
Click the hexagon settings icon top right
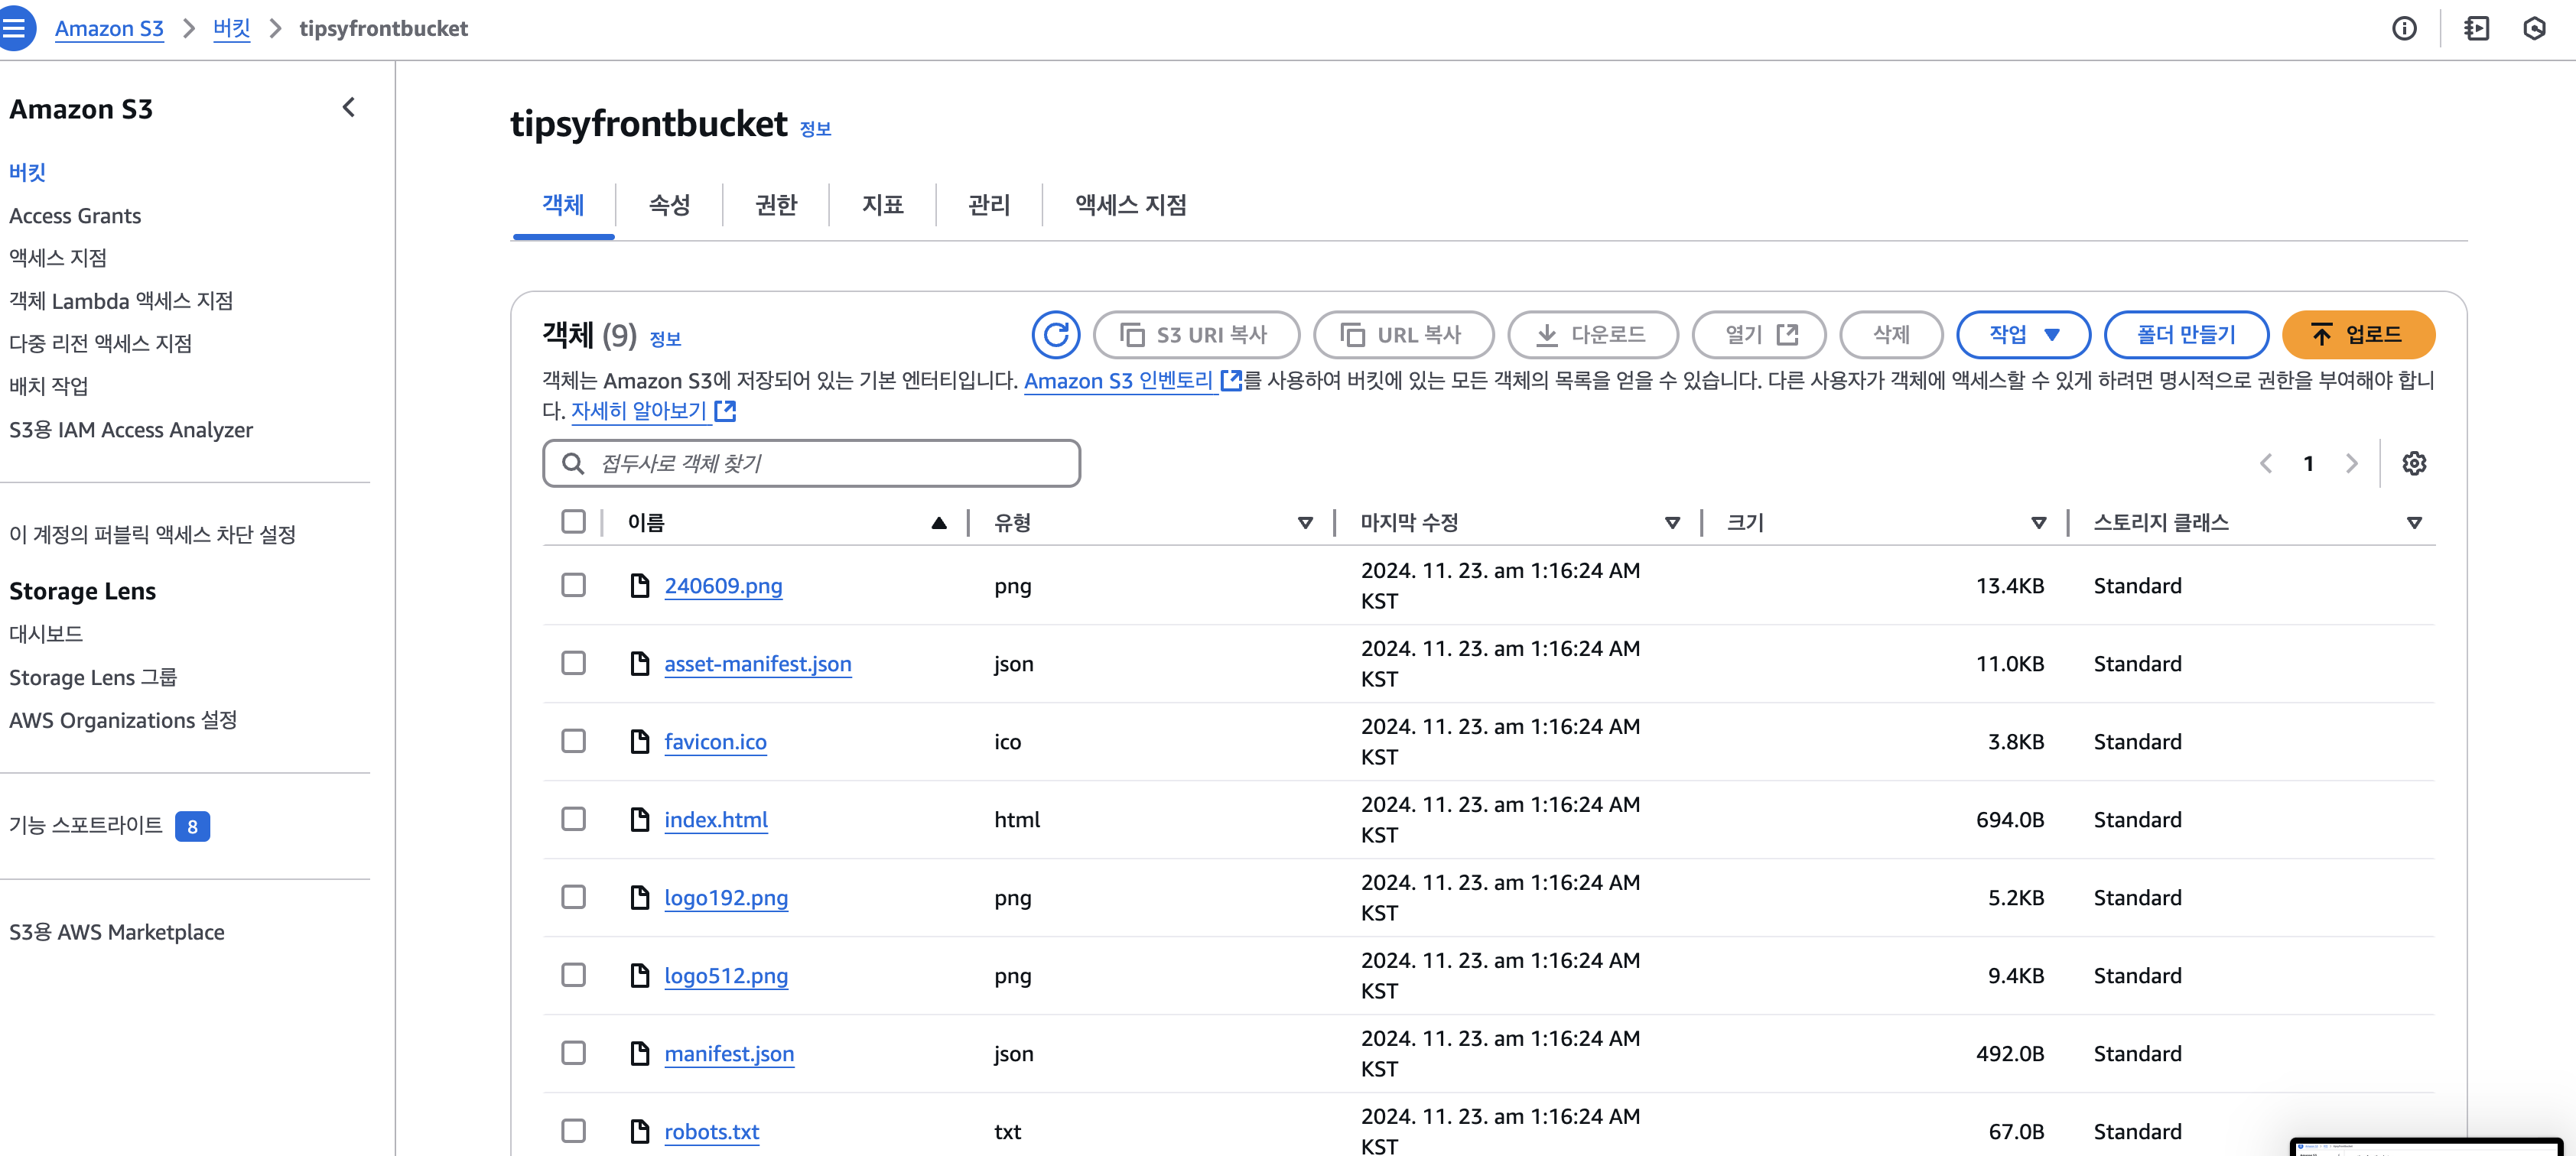coord(2534,28)
